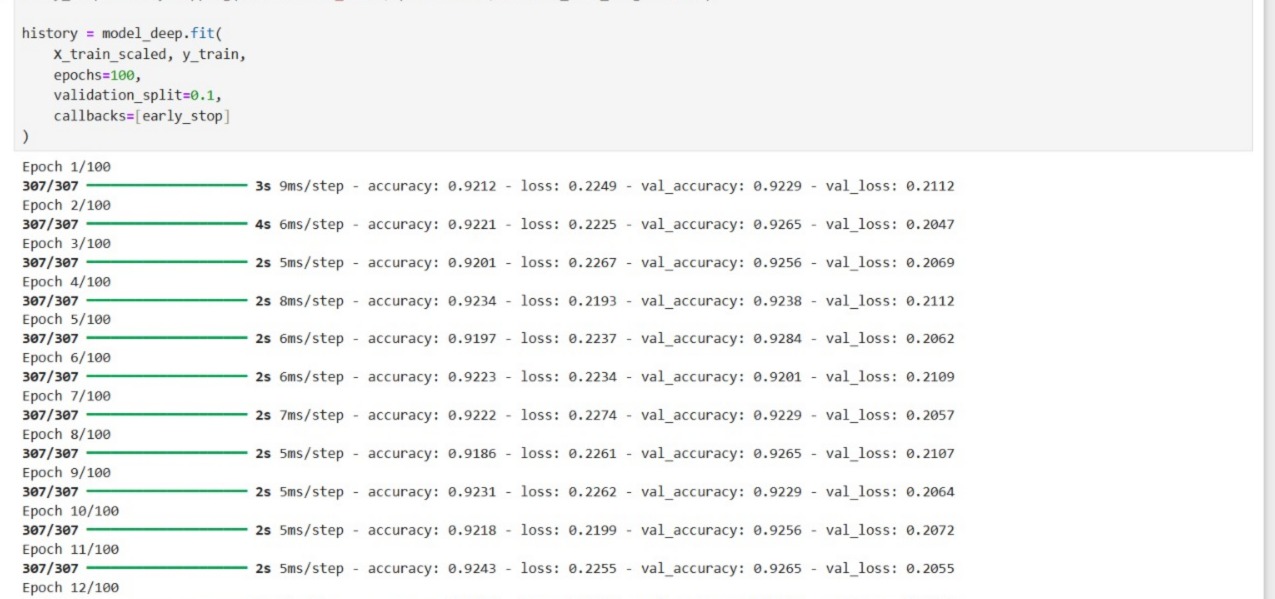Click the 'Epoch 4/100' label

click(x=66, y=282)
